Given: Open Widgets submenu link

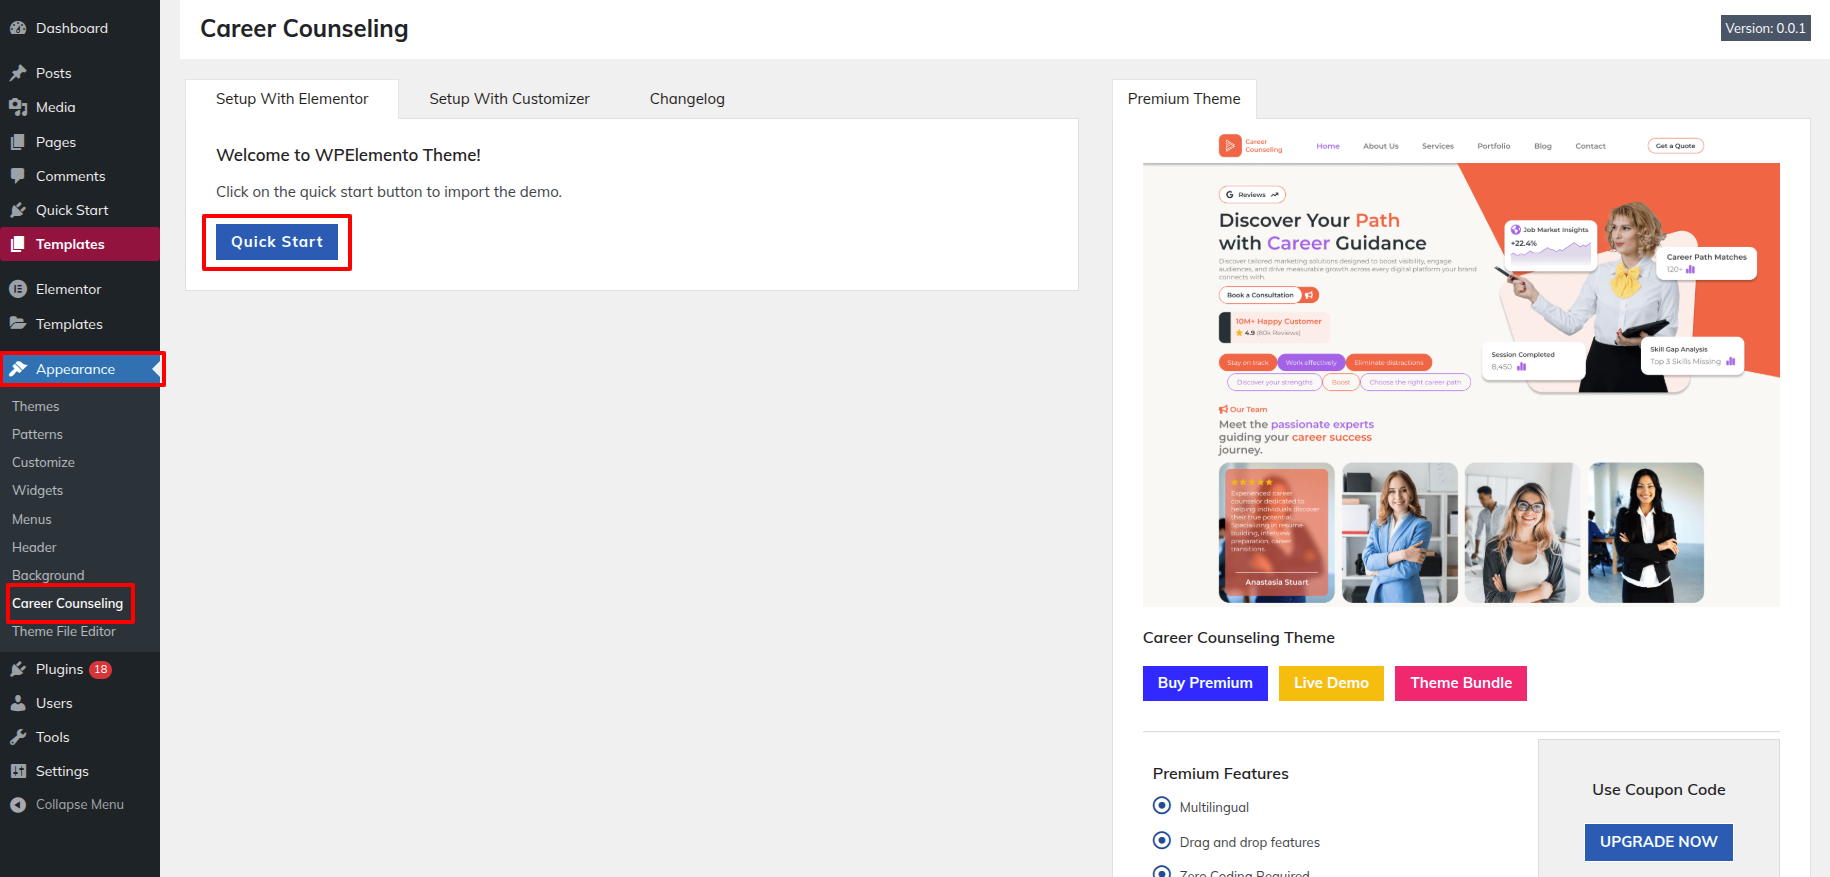Looking at the screenshot, I should pyautogui.click(x=37, y=490).
